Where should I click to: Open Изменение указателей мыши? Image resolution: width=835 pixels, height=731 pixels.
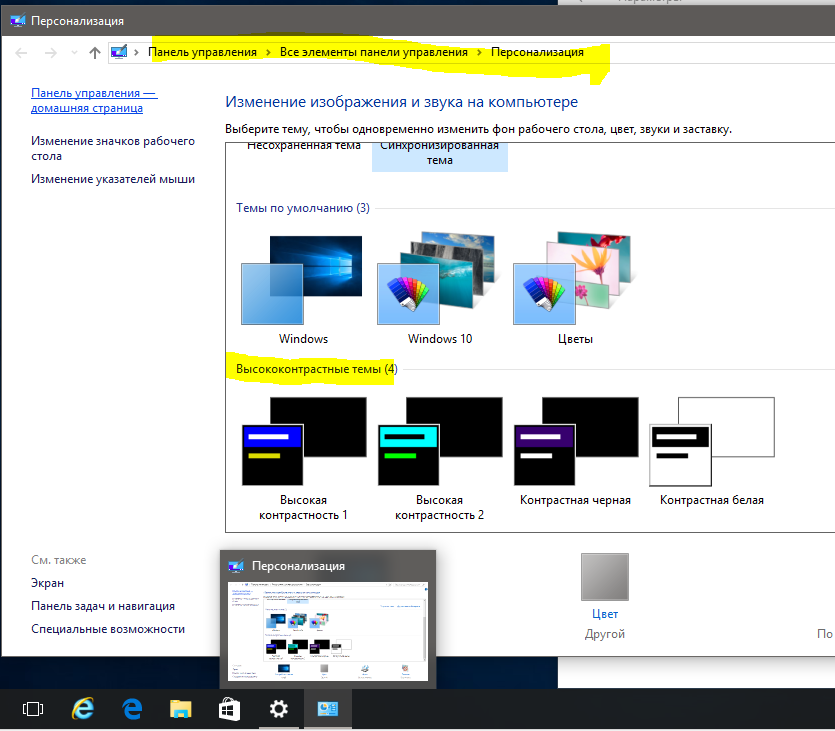pos(113,179)
